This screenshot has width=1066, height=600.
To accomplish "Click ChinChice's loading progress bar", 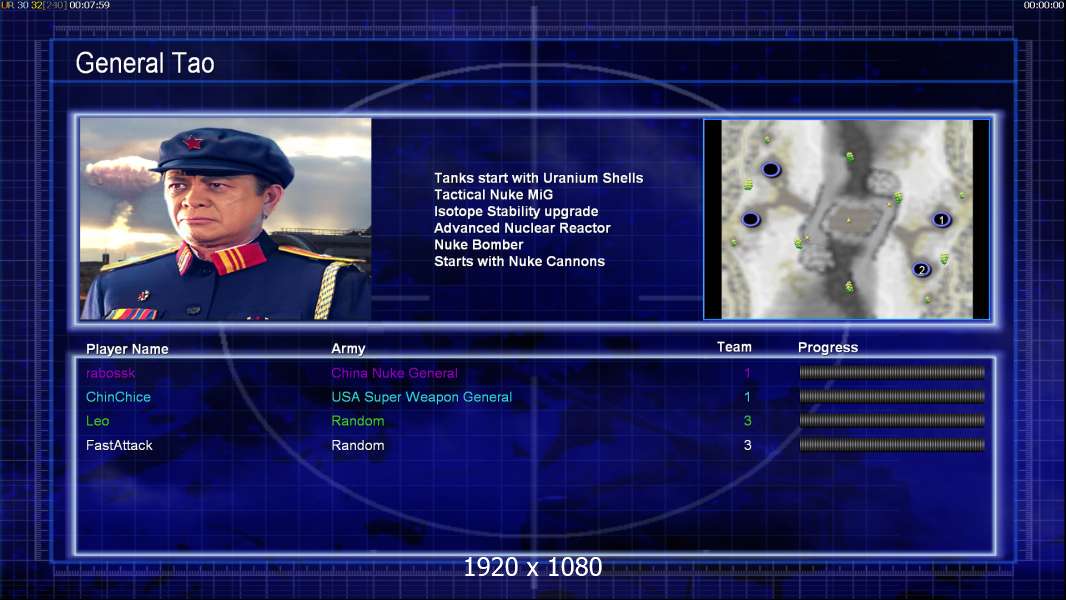I will [892, 396].
